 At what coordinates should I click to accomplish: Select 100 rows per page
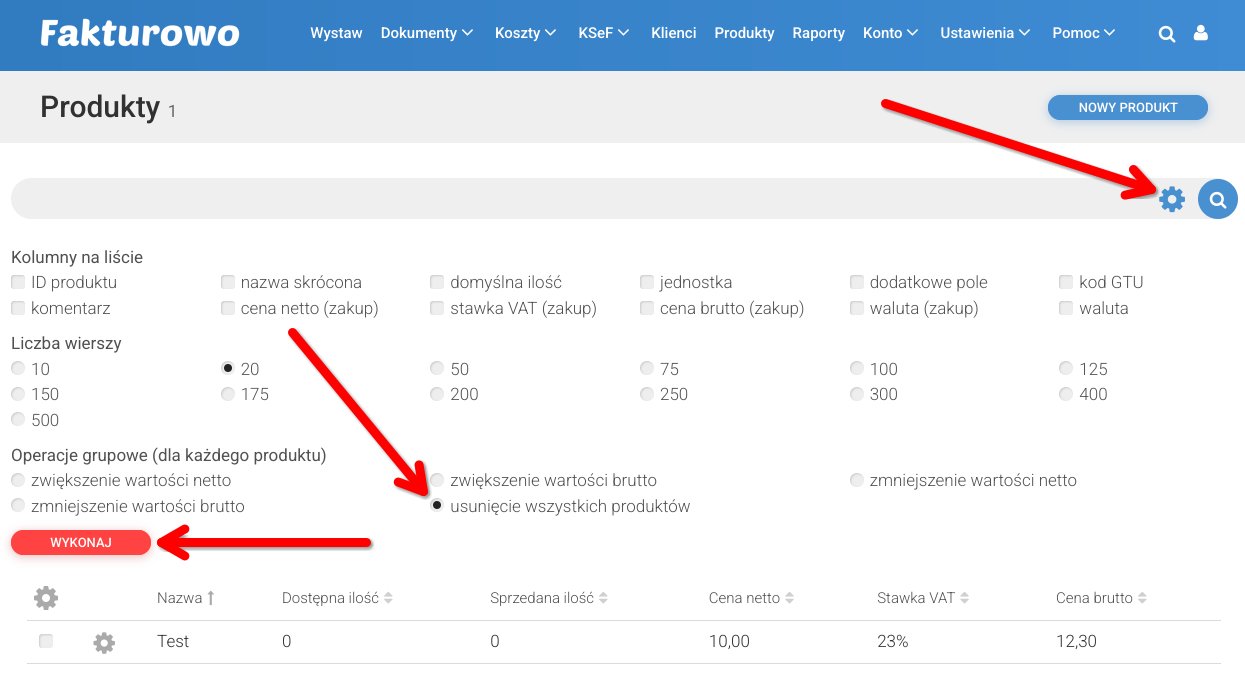click(x=857, y=368)
